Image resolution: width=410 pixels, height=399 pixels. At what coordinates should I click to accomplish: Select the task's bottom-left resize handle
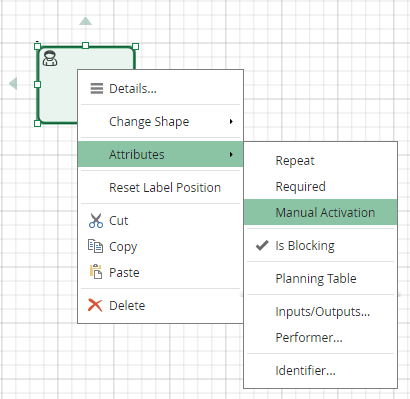(37, 123)
